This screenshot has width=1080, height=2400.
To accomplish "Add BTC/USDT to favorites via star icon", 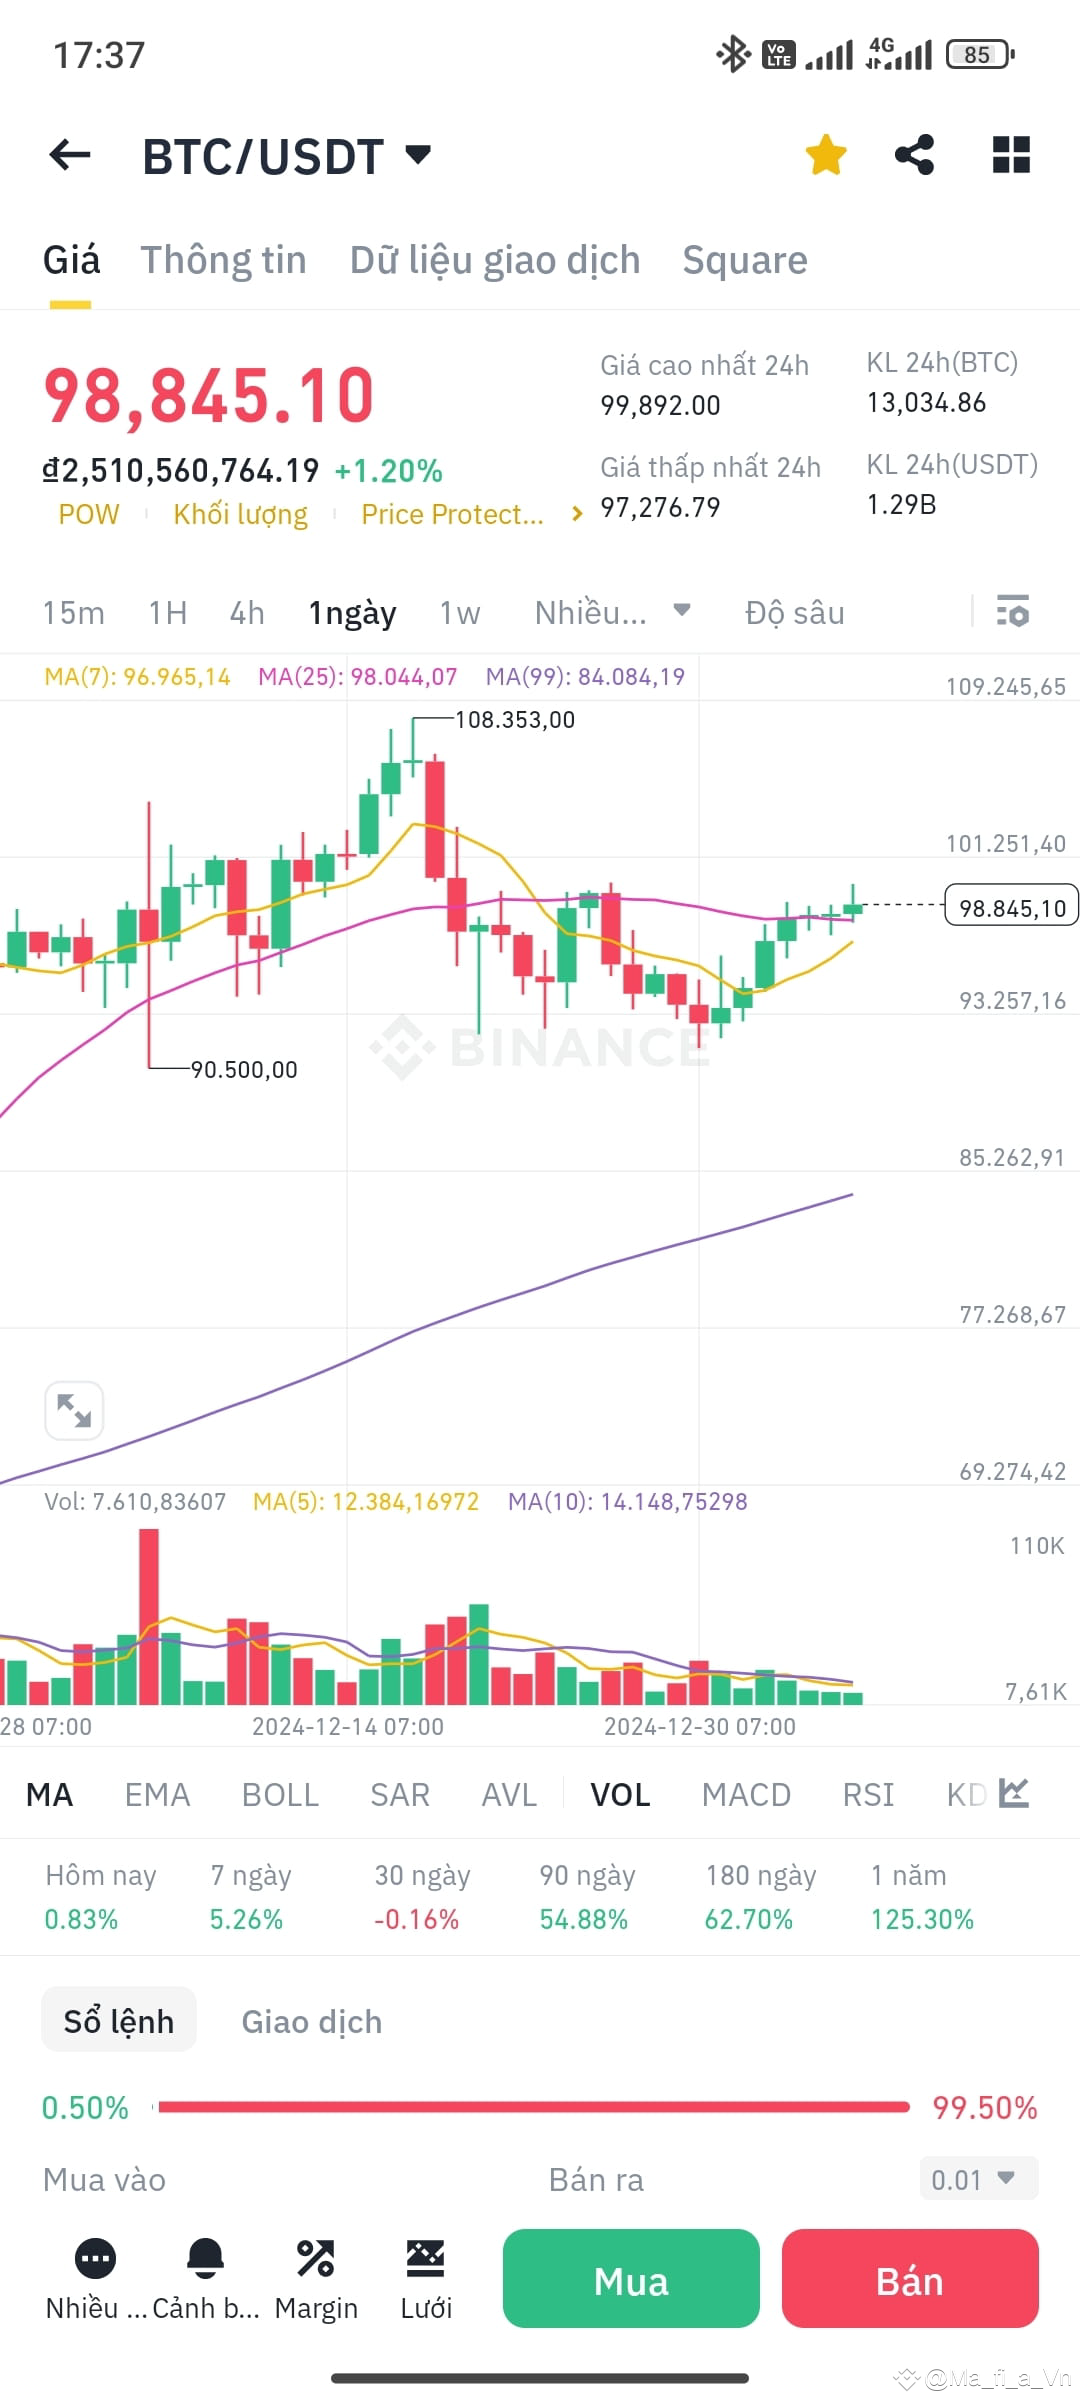I will tap(825, 154).
